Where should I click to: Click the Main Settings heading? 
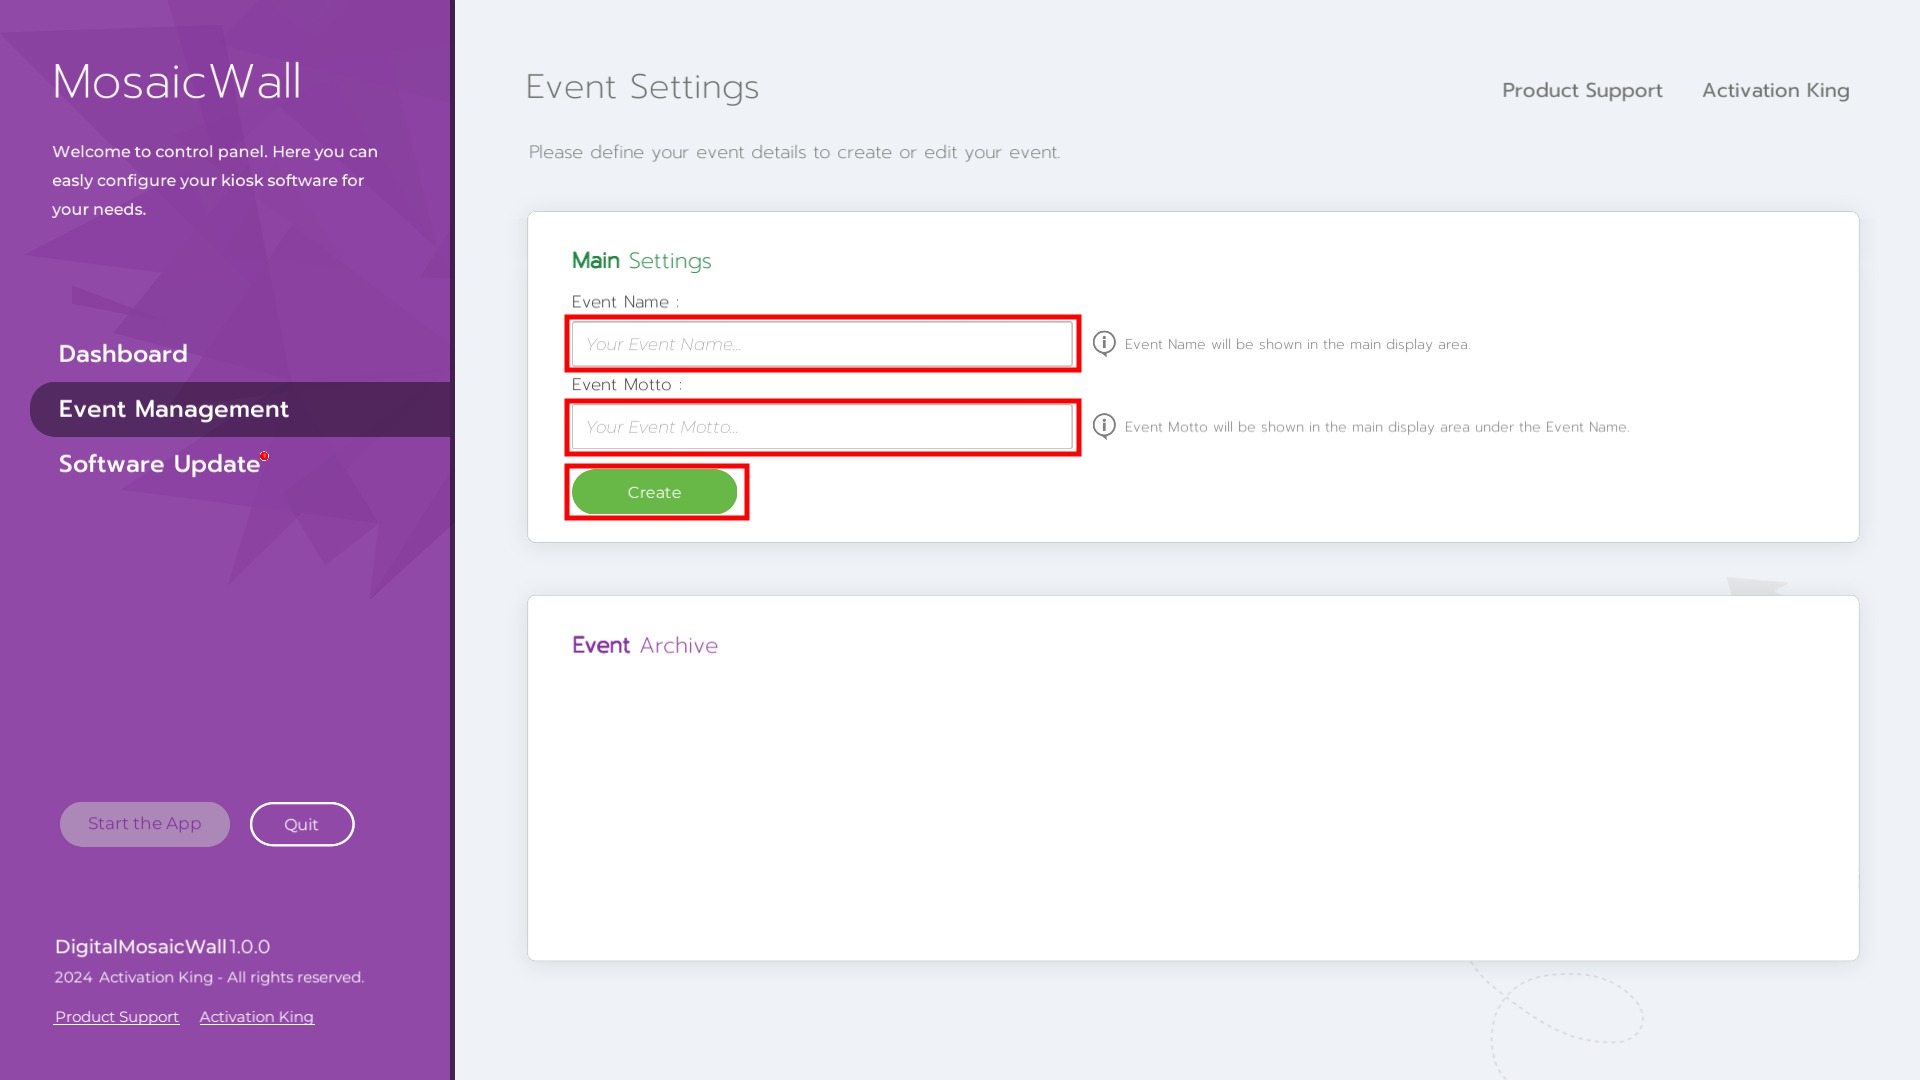point(641,260)
